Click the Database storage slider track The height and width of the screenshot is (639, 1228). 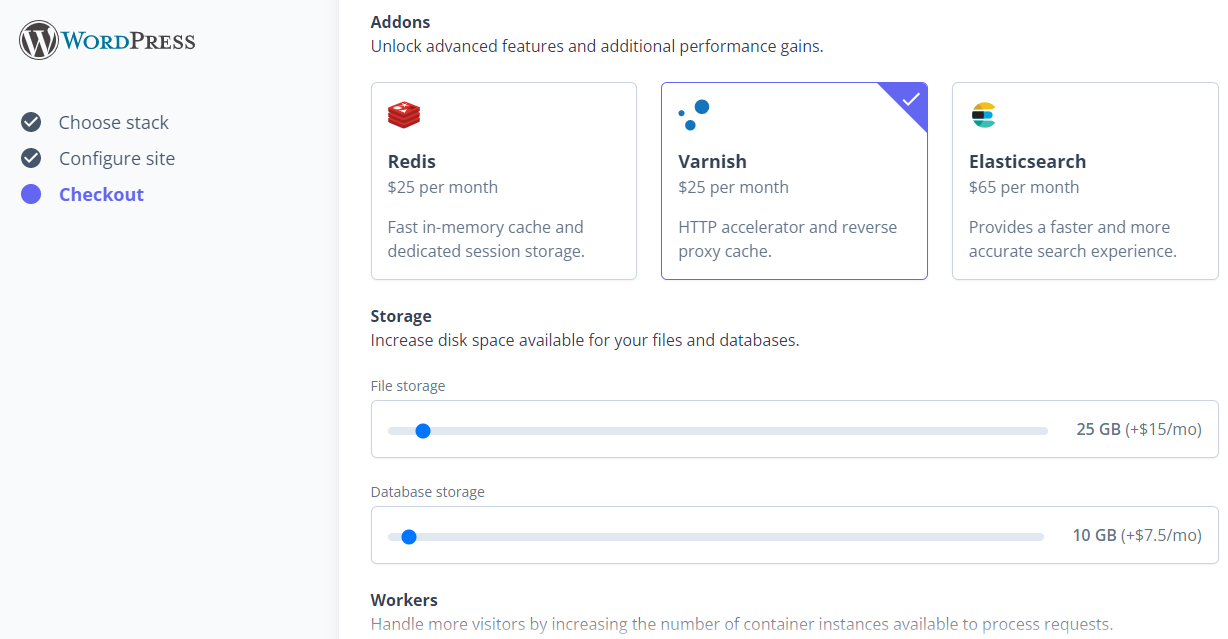(716, 537)
